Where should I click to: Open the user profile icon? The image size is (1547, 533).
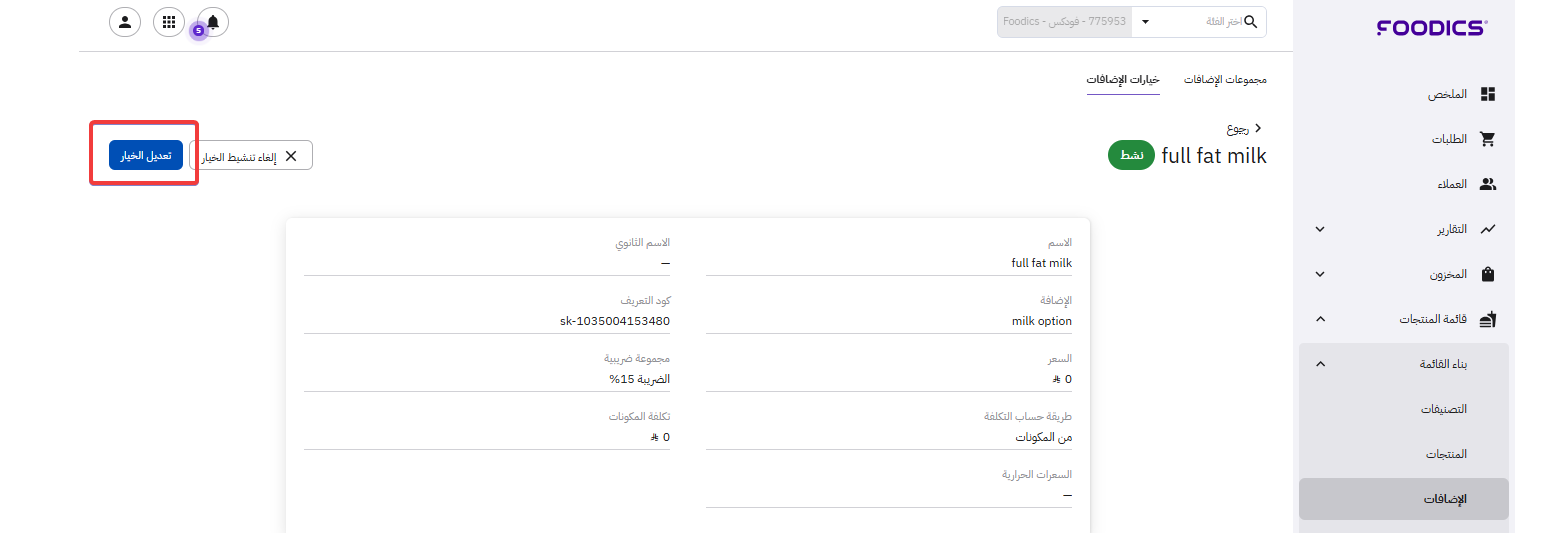(124, 22)
